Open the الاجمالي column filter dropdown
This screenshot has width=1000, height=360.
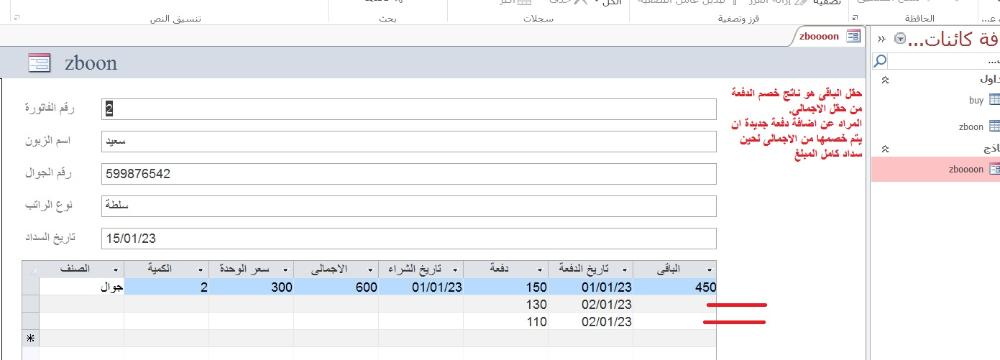(x=371, y=270)
